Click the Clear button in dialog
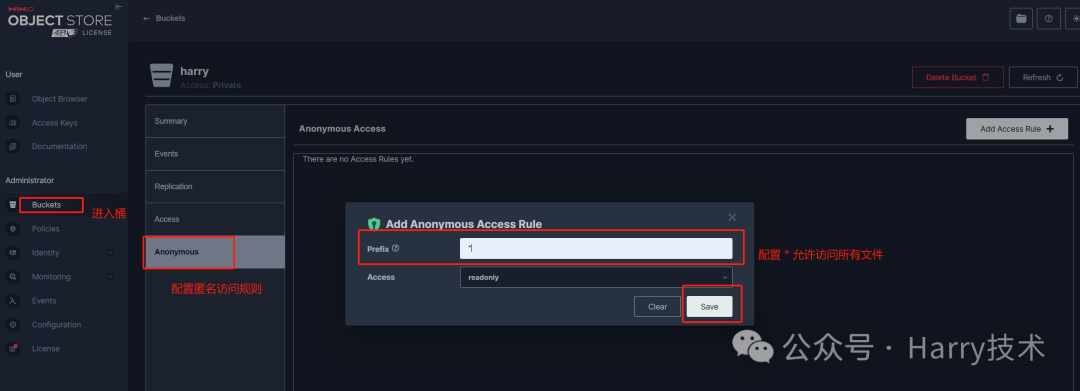Viewport: 1080px width, 391px height. pos(657,306)
